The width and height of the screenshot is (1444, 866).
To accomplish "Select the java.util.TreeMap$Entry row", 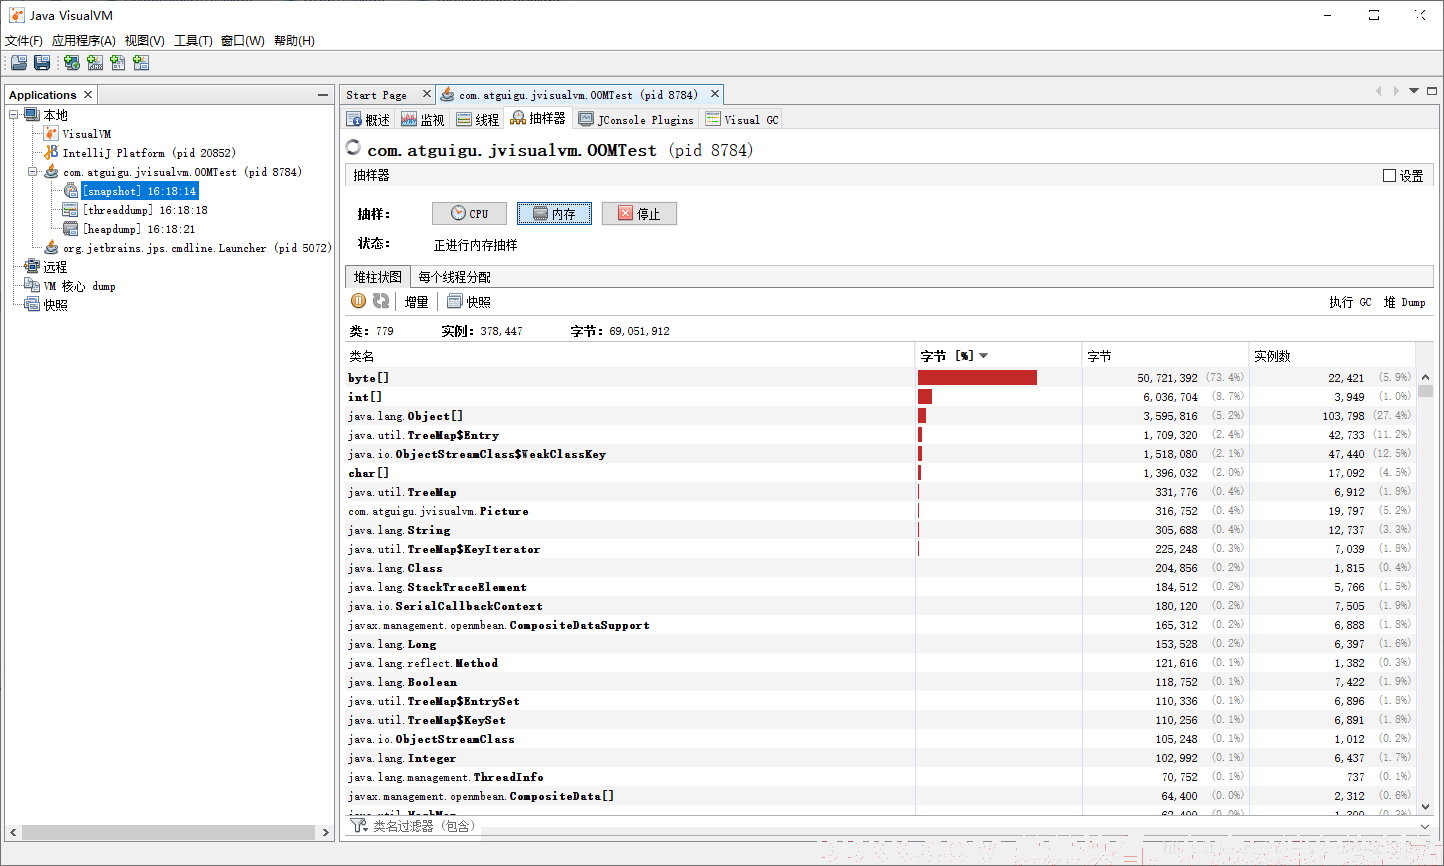I will click(880, 435).
